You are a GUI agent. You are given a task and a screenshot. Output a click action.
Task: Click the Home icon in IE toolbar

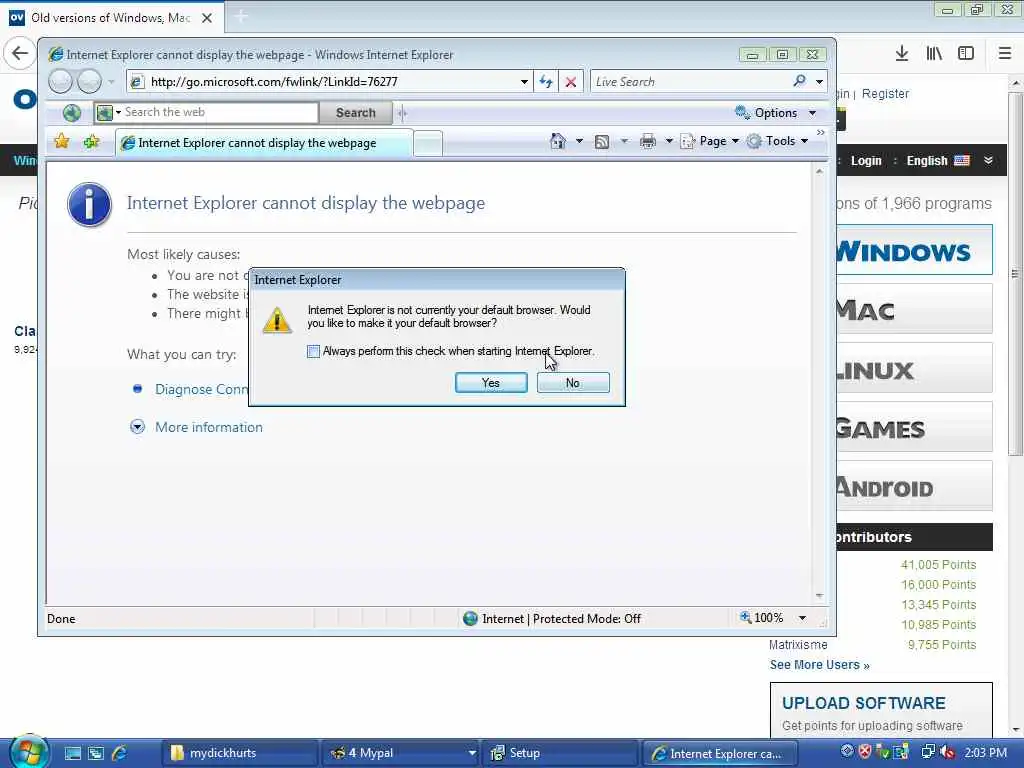[558, 141]
